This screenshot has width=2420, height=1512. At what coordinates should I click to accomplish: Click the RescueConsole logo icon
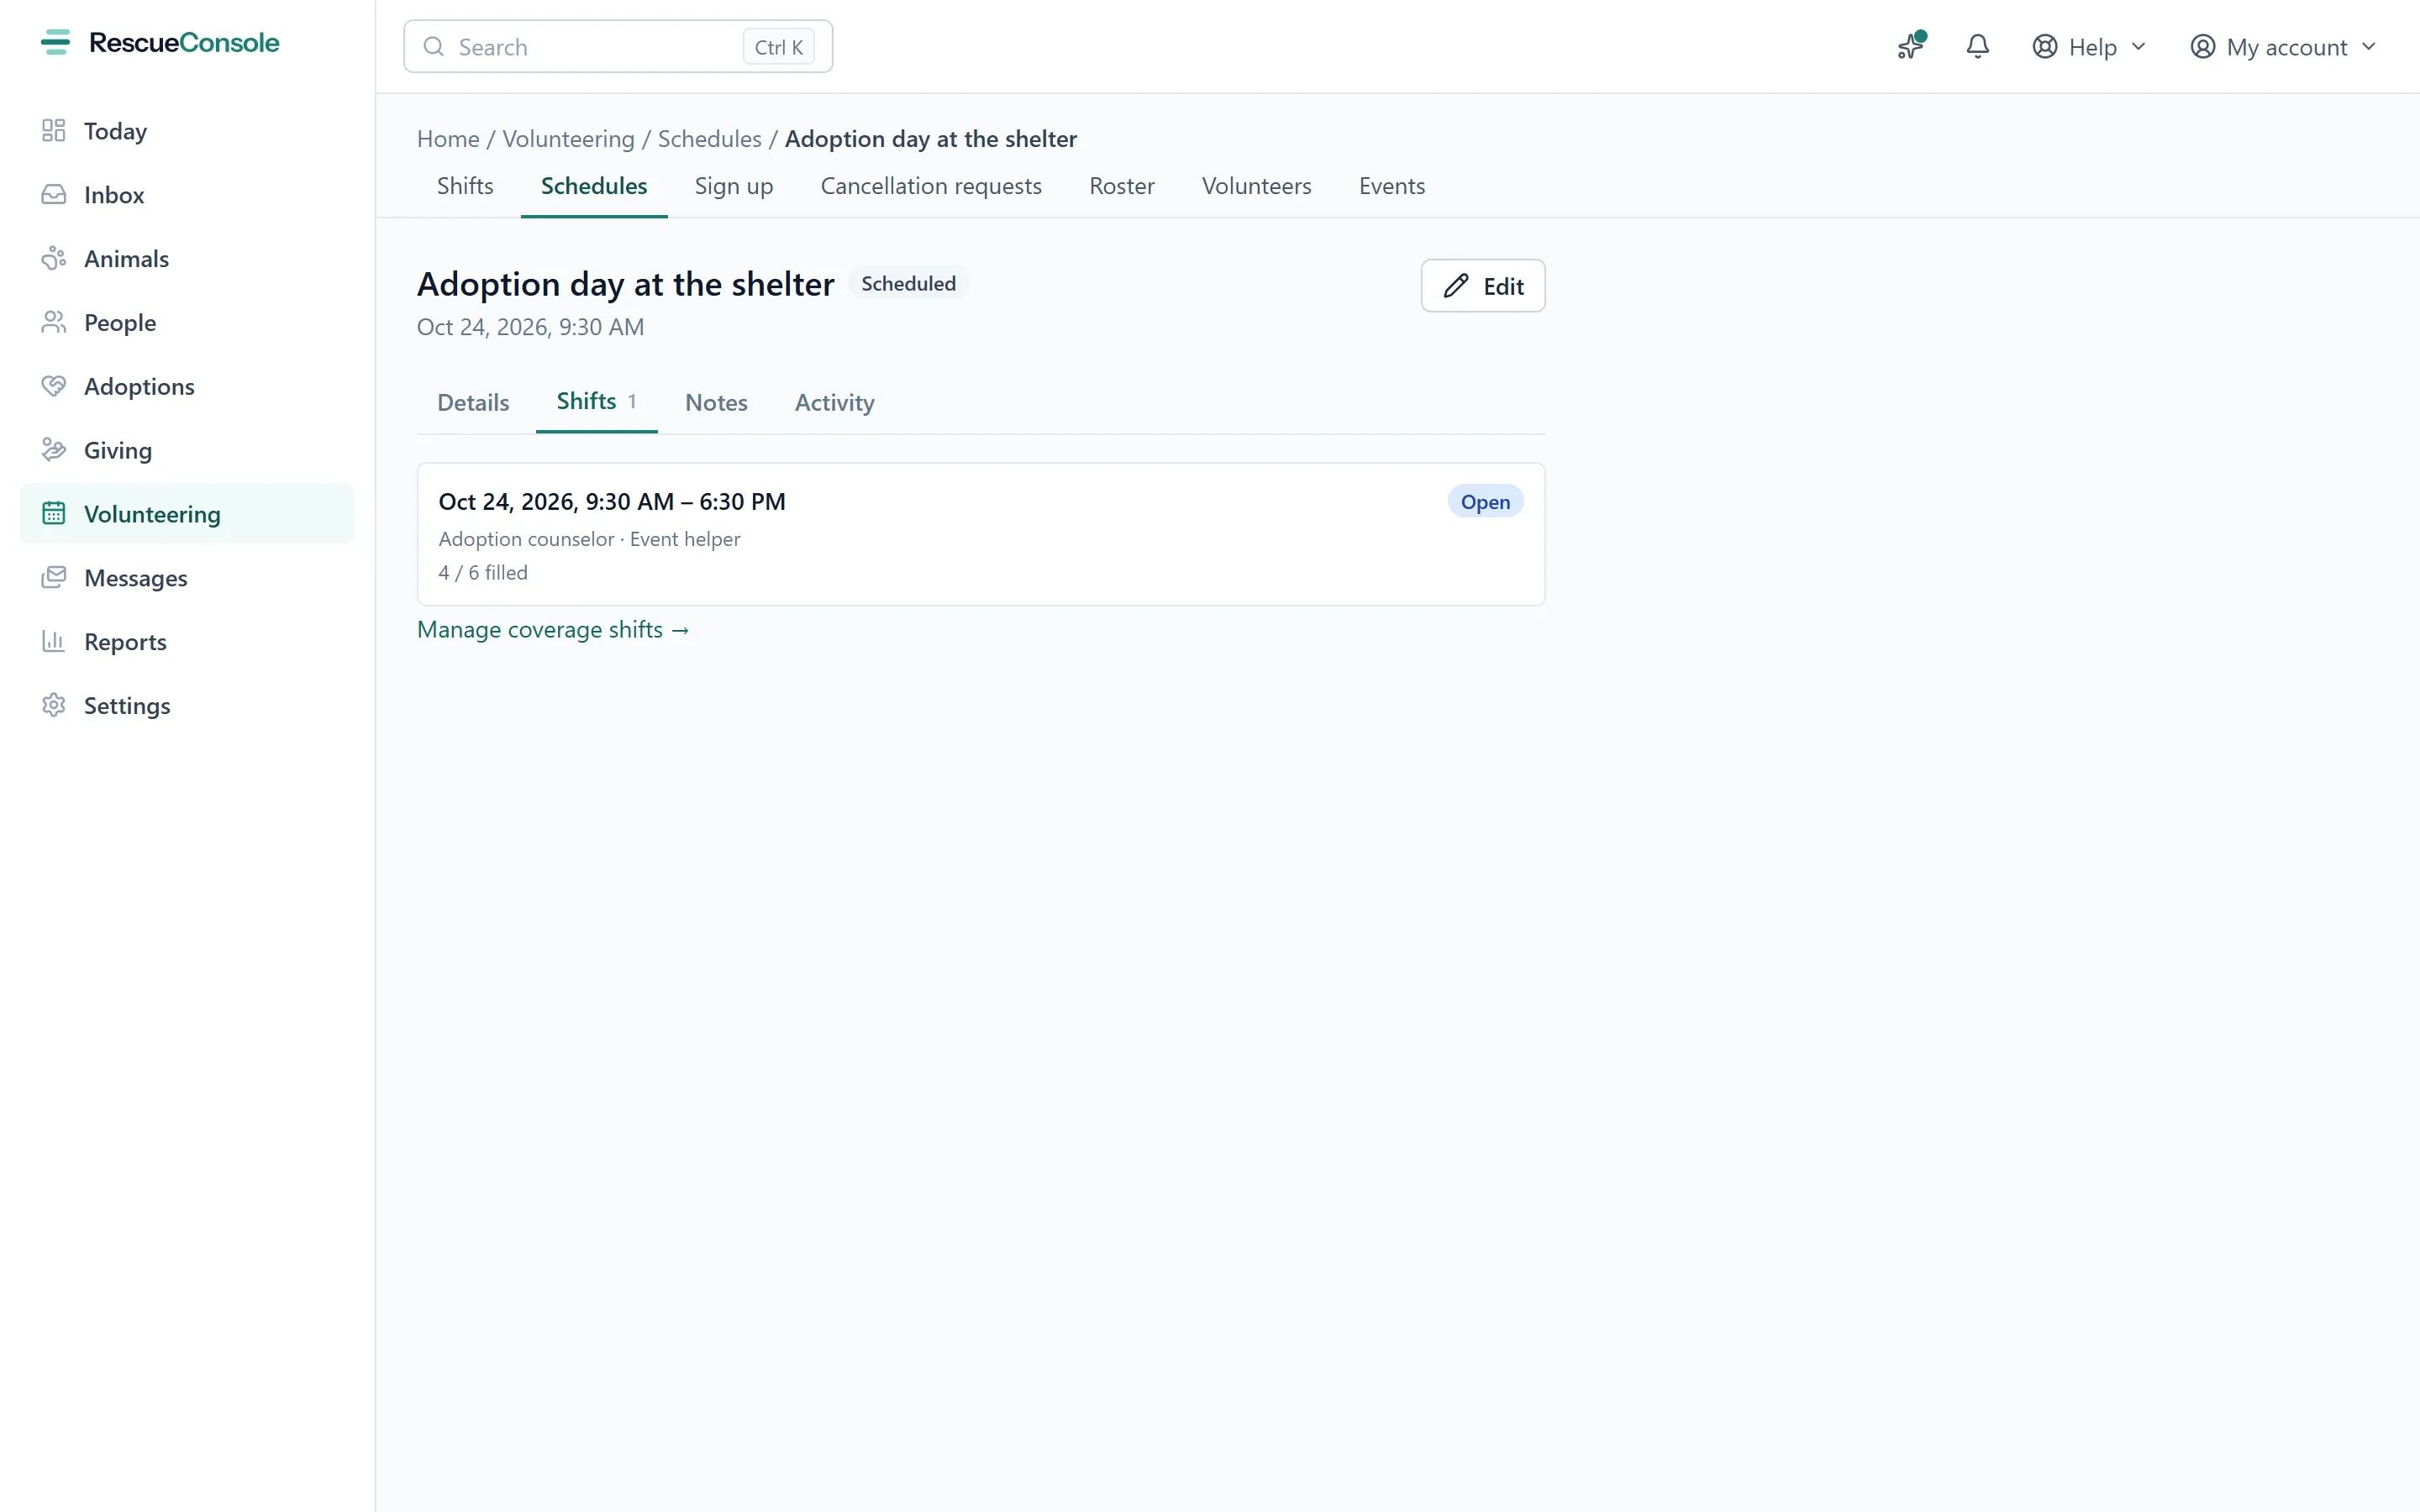click(55, 42)
